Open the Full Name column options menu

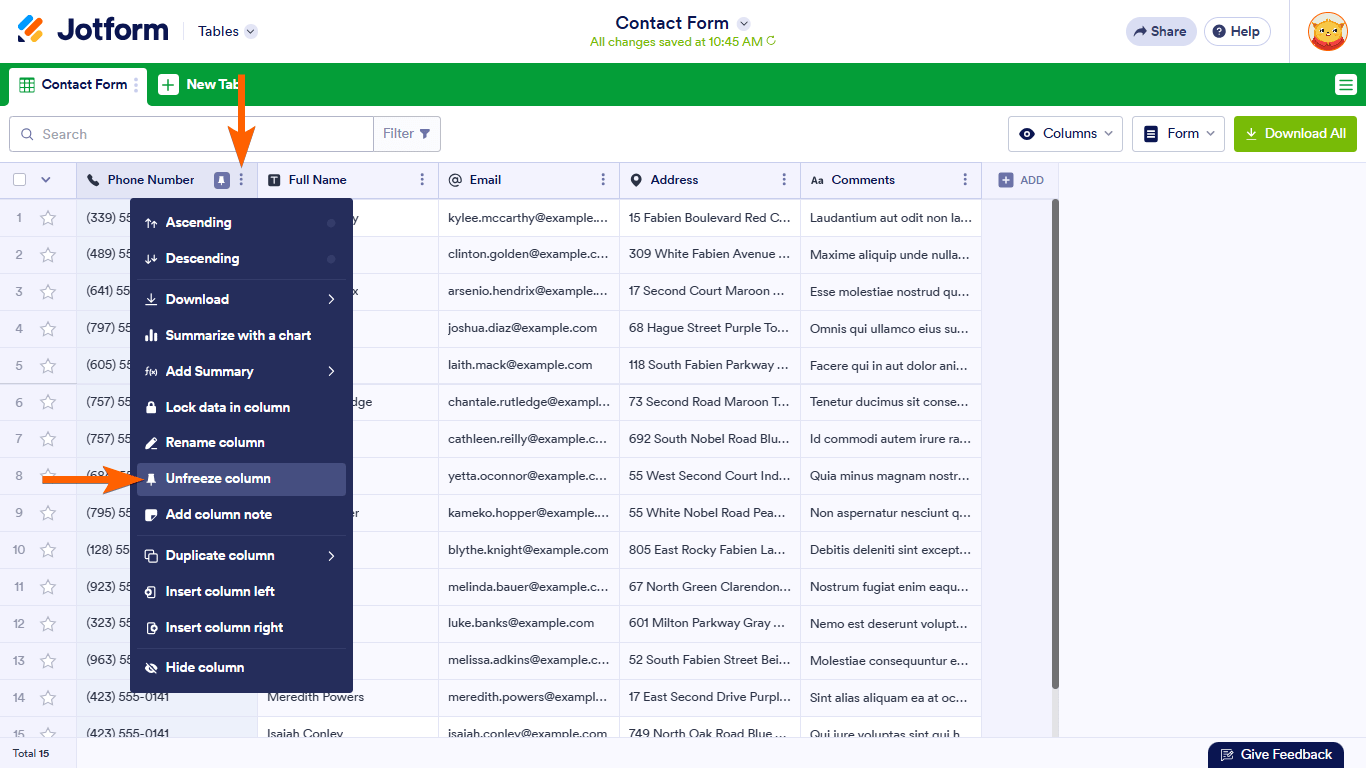[x=422, y=180]
